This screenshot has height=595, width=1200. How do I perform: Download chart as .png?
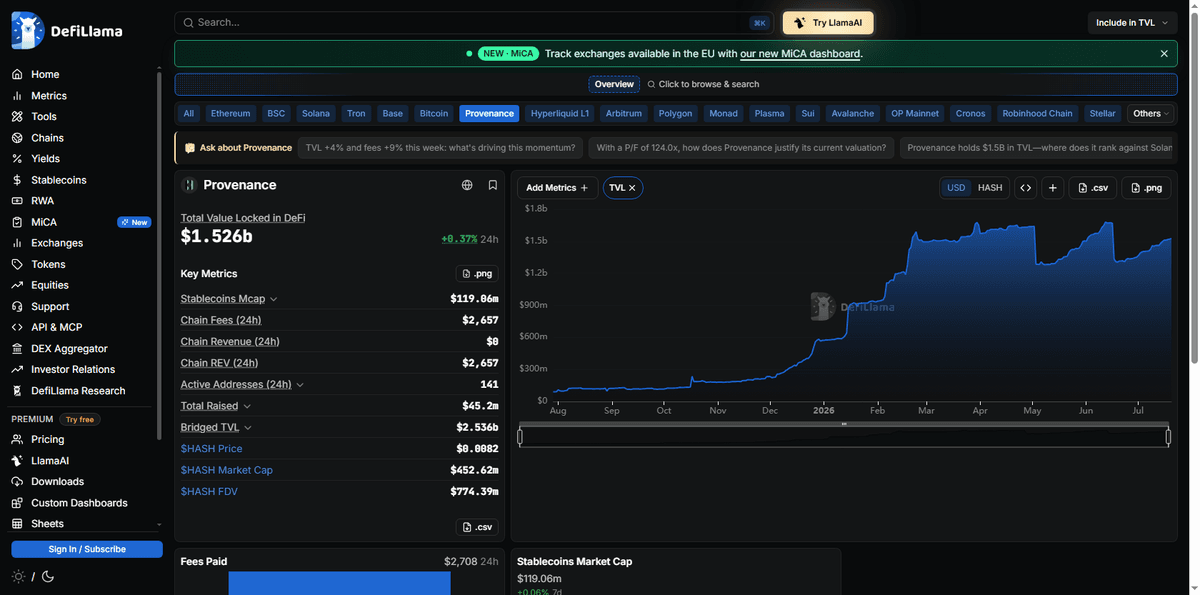click(1146, 187)
